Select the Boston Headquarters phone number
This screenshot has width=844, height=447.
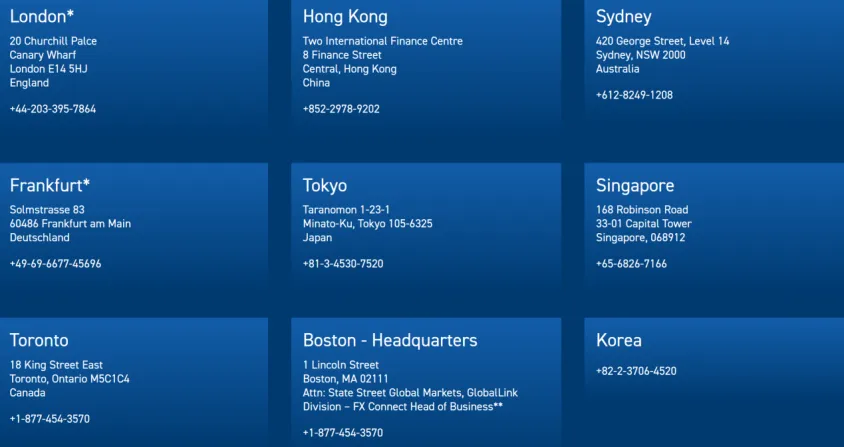tap(343, 432)
